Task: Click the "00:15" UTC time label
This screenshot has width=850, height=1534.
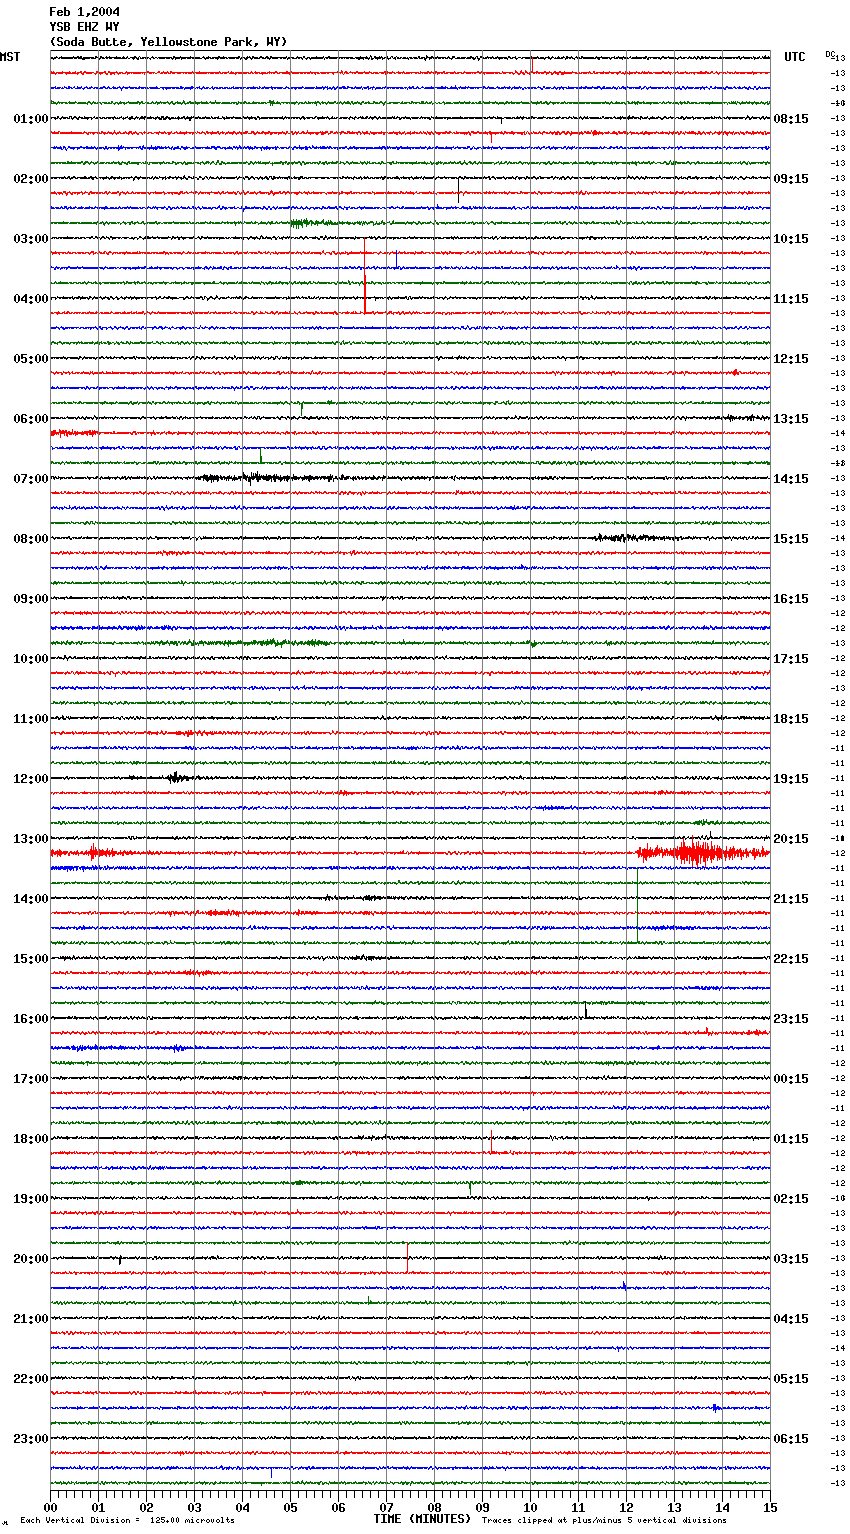Action: (791, 1079)
